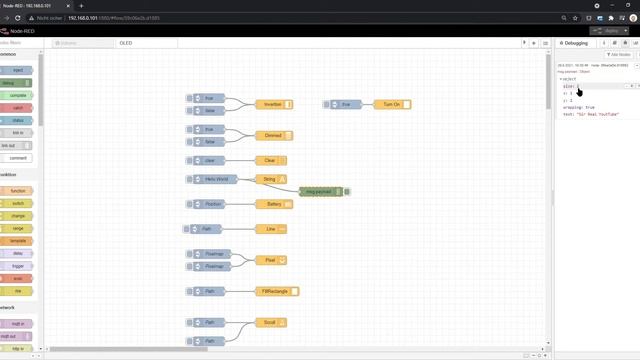Click the Alle Nodes filter button
Viewport: 640px width, 360px height.
619,55
